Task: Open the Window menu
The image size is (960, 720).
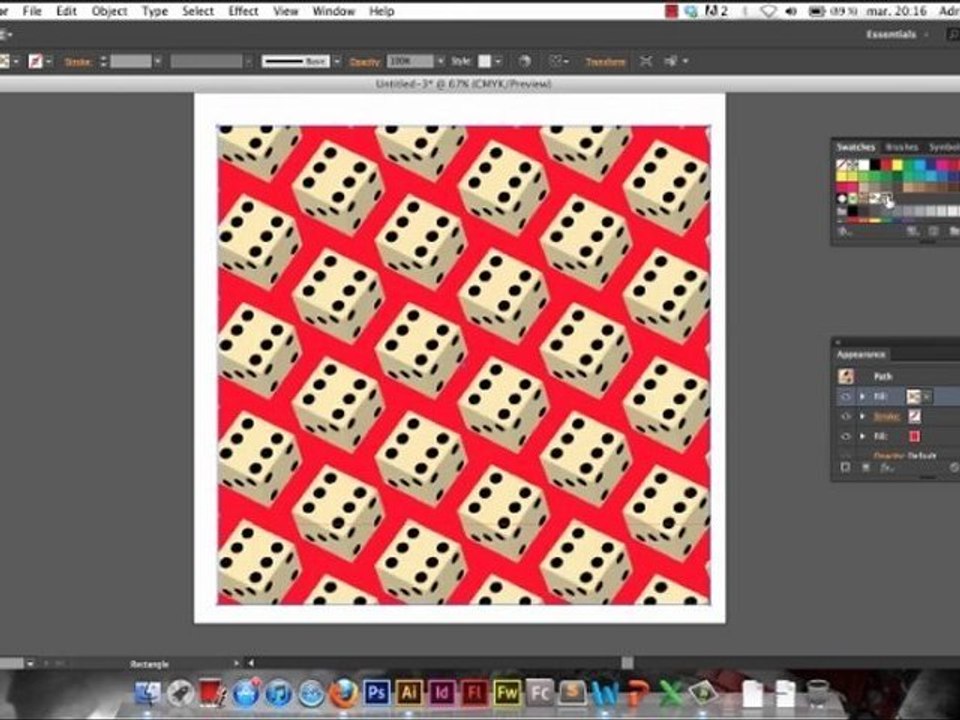Action: 333,11
